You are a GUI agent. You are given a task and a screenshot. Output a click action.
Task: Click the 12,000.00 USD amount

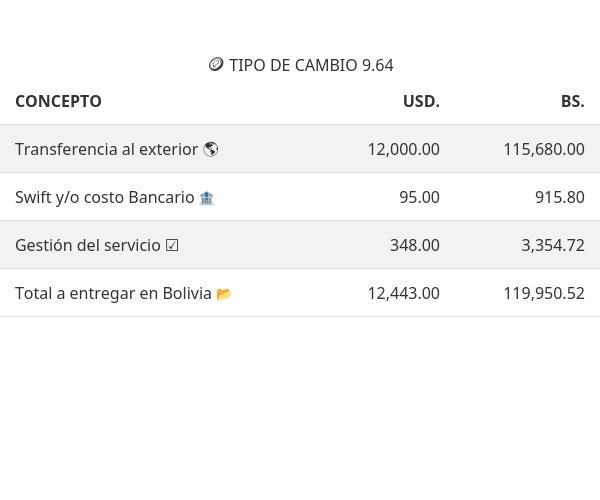click(x=403, y=149)
